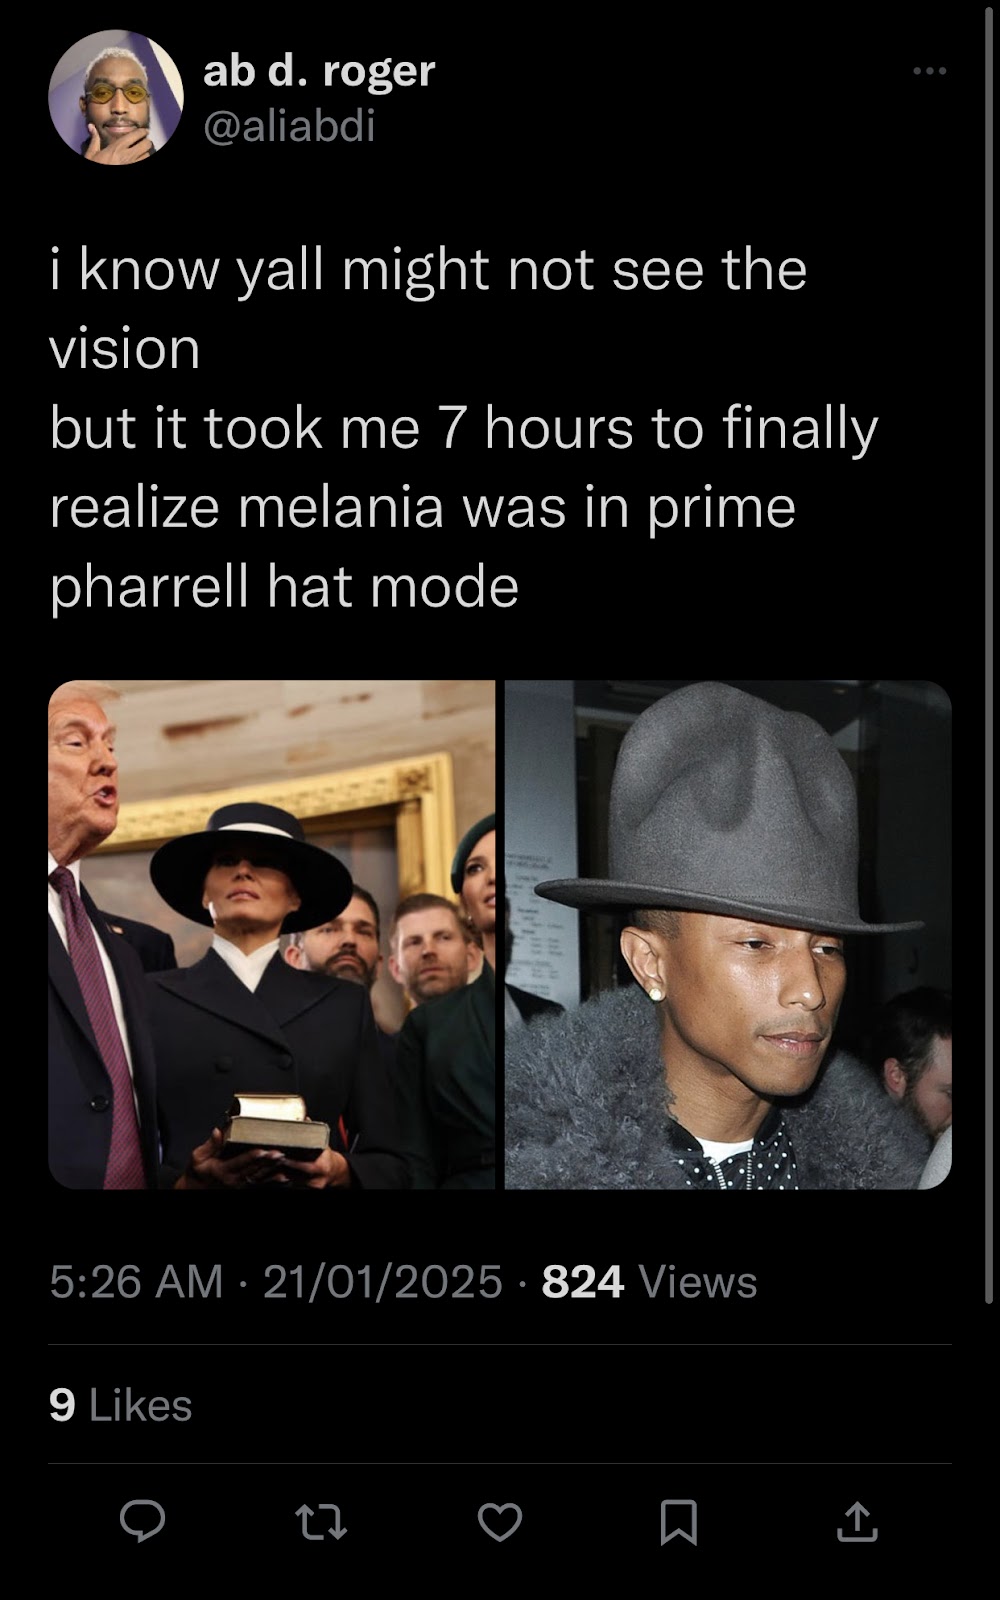This screenshot has width=1000, height=1600.
Task: Click the display name ab d. roger
Action: point(319,70)
